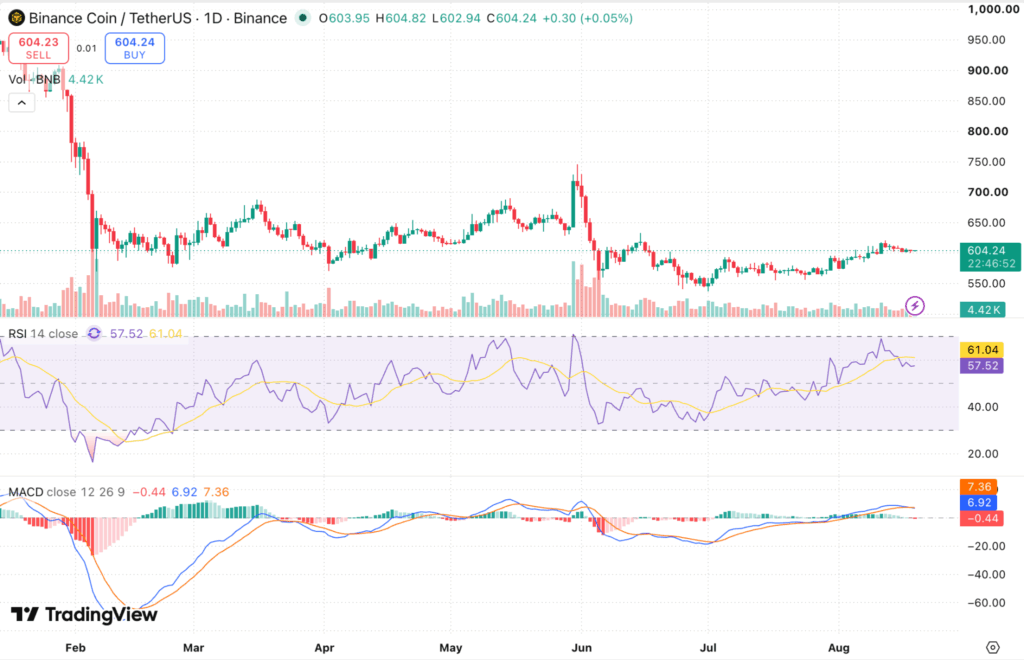Open chart settings gear icon
Screen dimensions: 1024x660
point(993,648)
